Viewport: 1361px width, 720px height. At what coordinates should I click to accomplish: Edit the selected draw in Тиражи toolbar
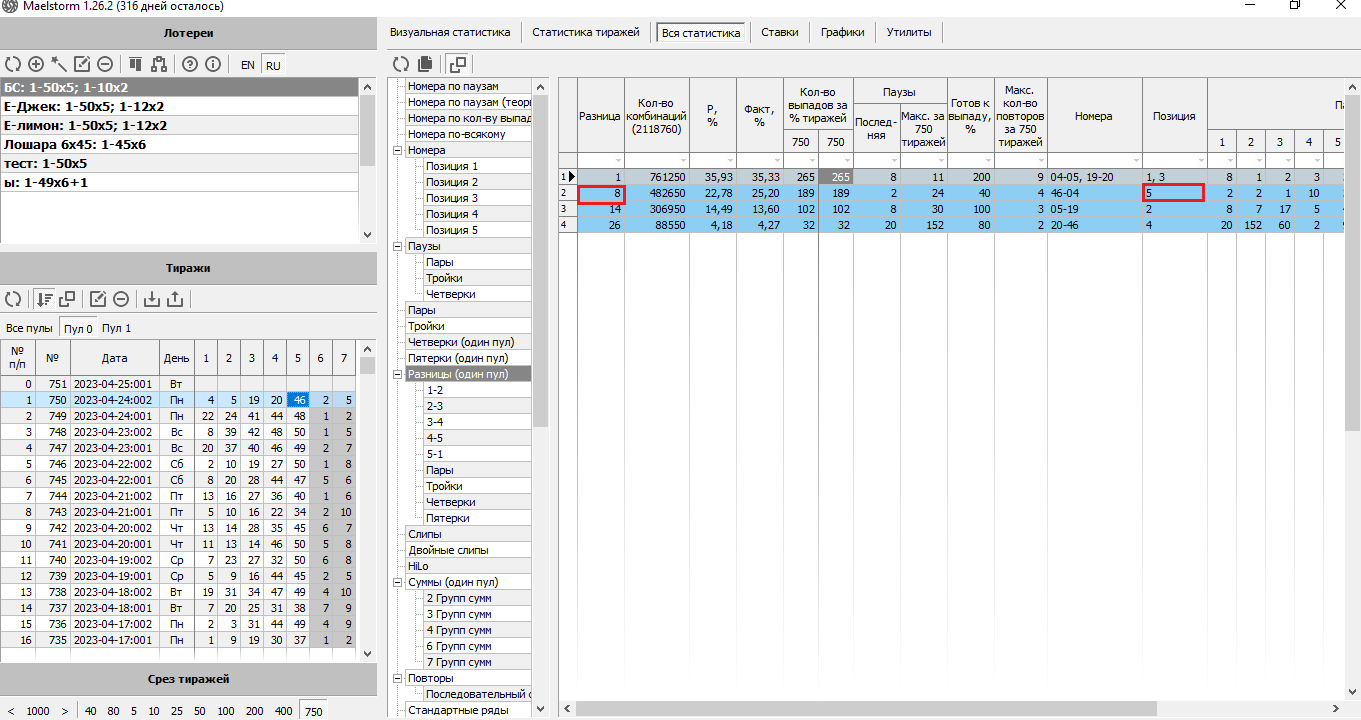(98, 298)
